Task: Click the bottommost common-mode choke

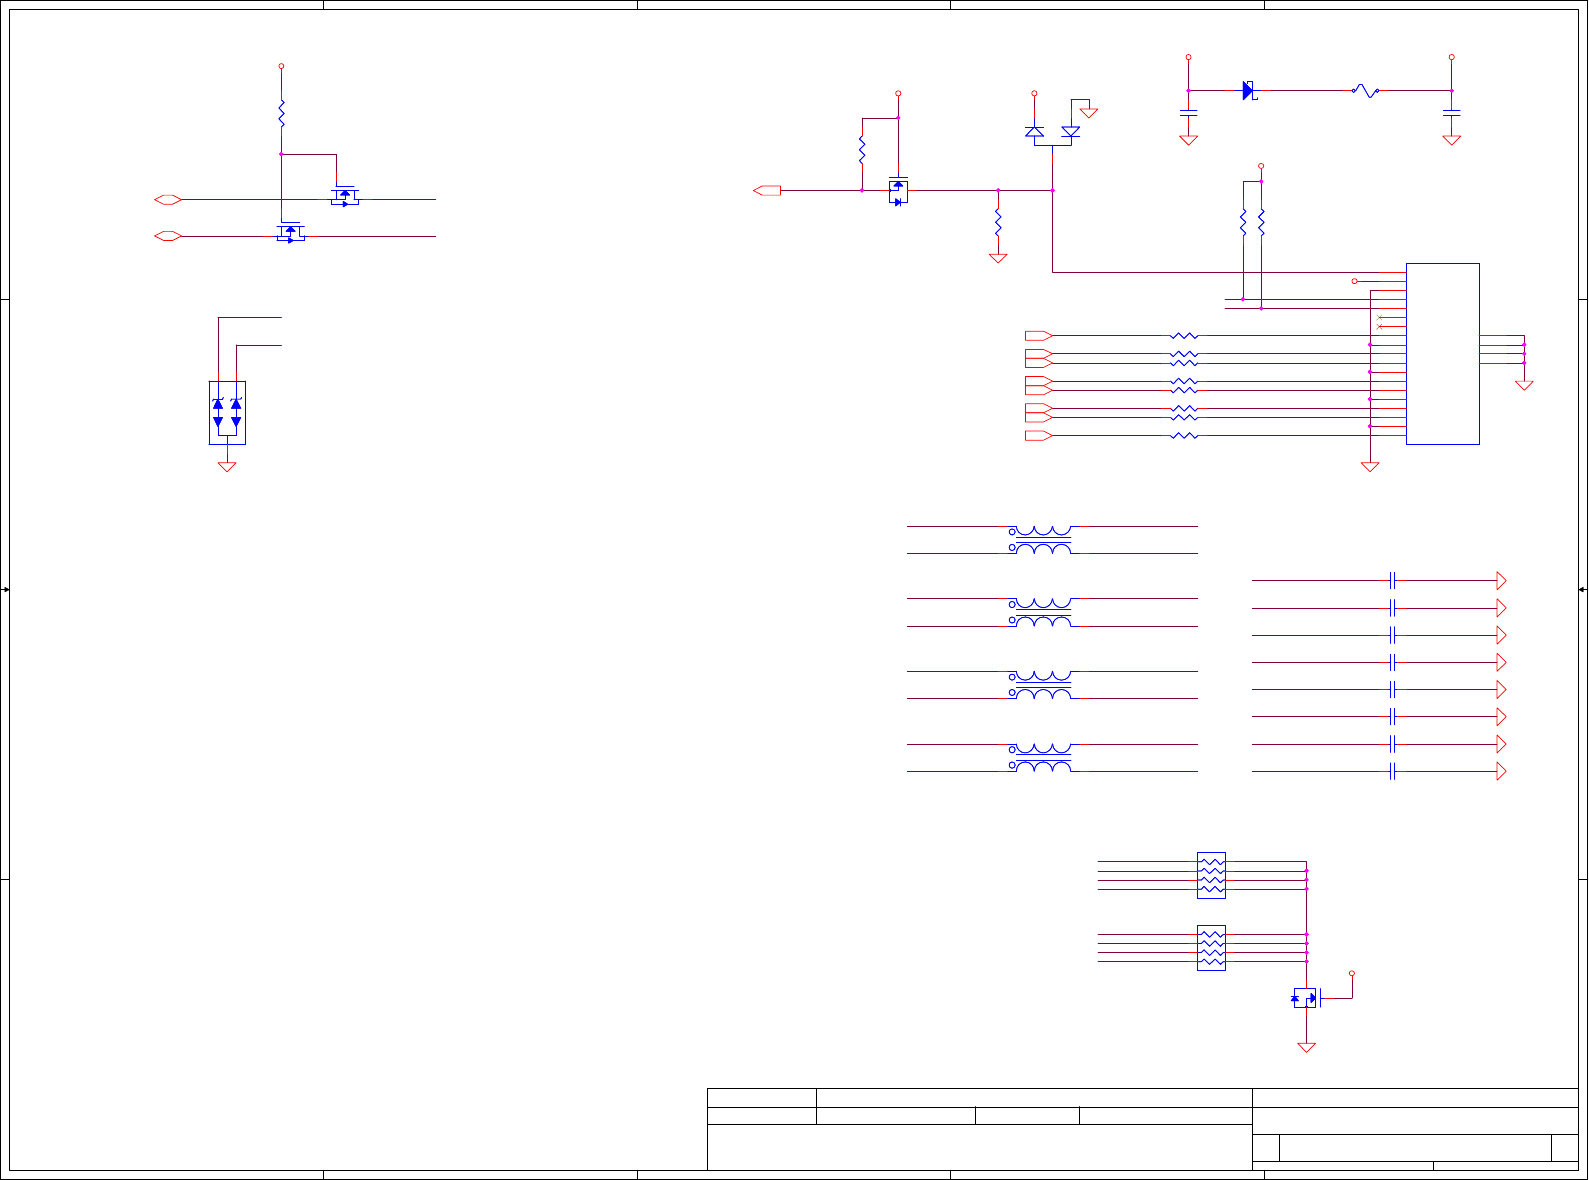Action: tap(1041, 758)
